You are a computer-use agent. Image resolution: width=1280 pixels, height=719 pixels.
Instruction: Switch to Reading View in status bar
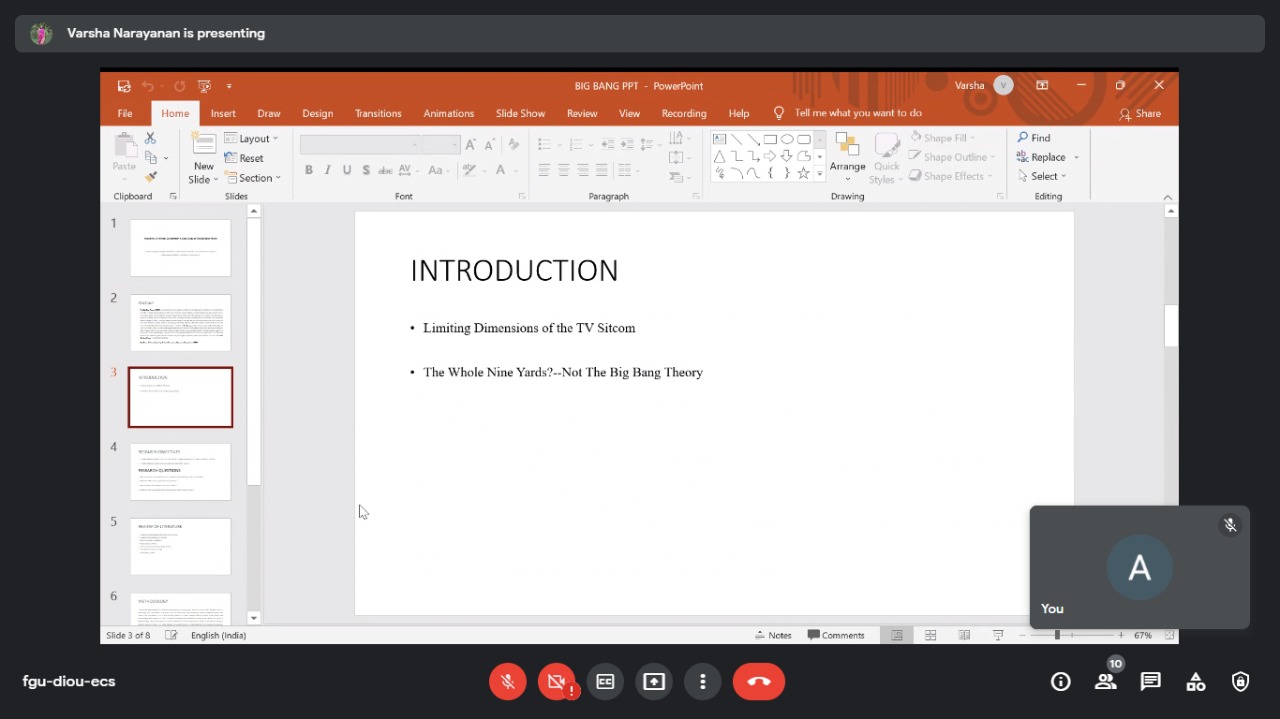964,635
